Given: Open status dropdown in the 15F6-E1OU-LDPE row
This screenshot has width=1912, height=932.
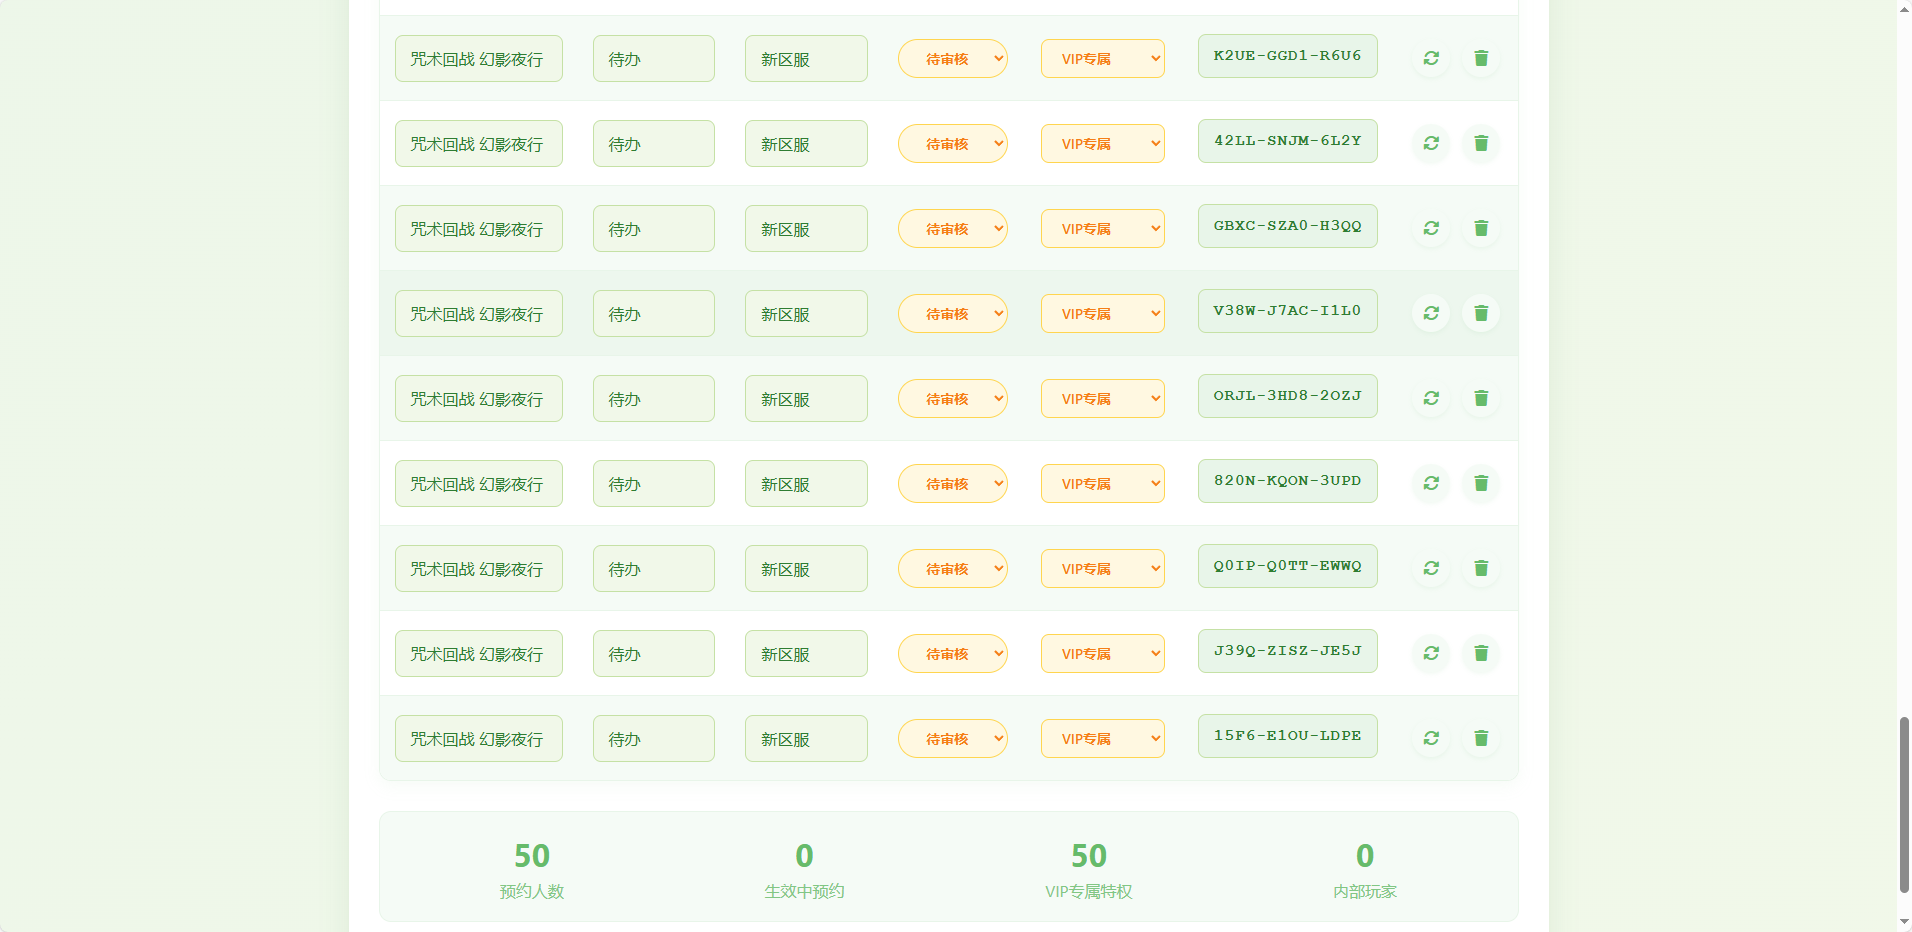Looking at the screenshot, I should (952, 739).
